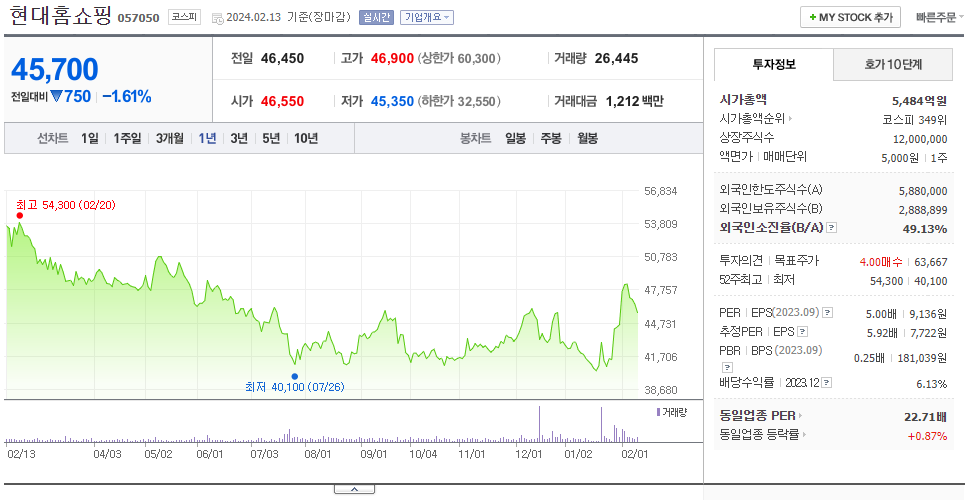Click the 상한가 60,300 text
This screenshot has height=500, width=968.
pyautogui.click(x=459, y=59)
